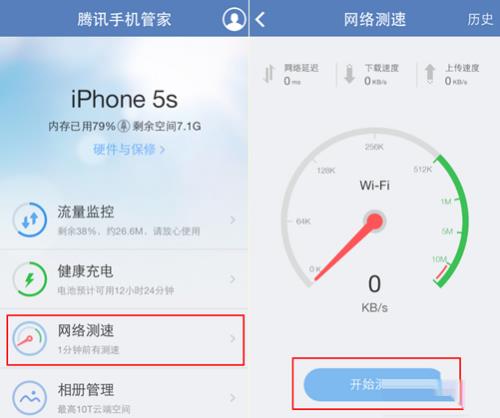Expand the 健康充电 row chevron
The height and width of the screenshot is (418, 500).
(233, 279)
